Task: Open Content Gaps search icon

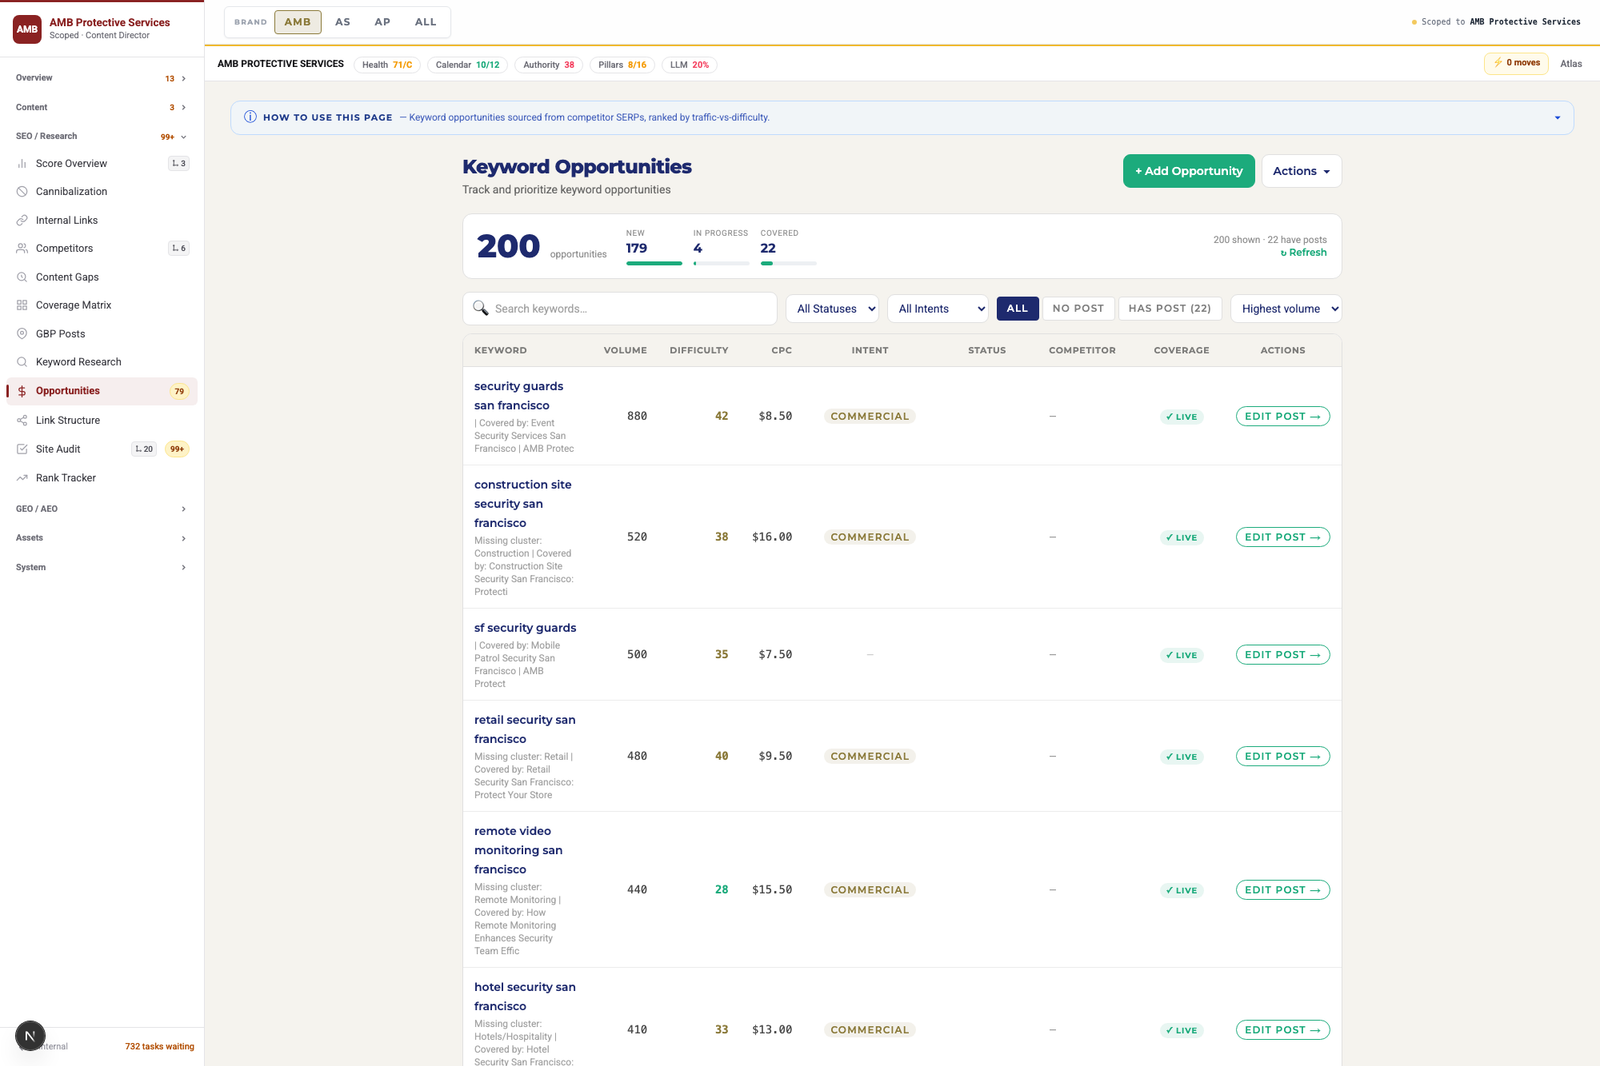Action: click(x=22, y=277)
